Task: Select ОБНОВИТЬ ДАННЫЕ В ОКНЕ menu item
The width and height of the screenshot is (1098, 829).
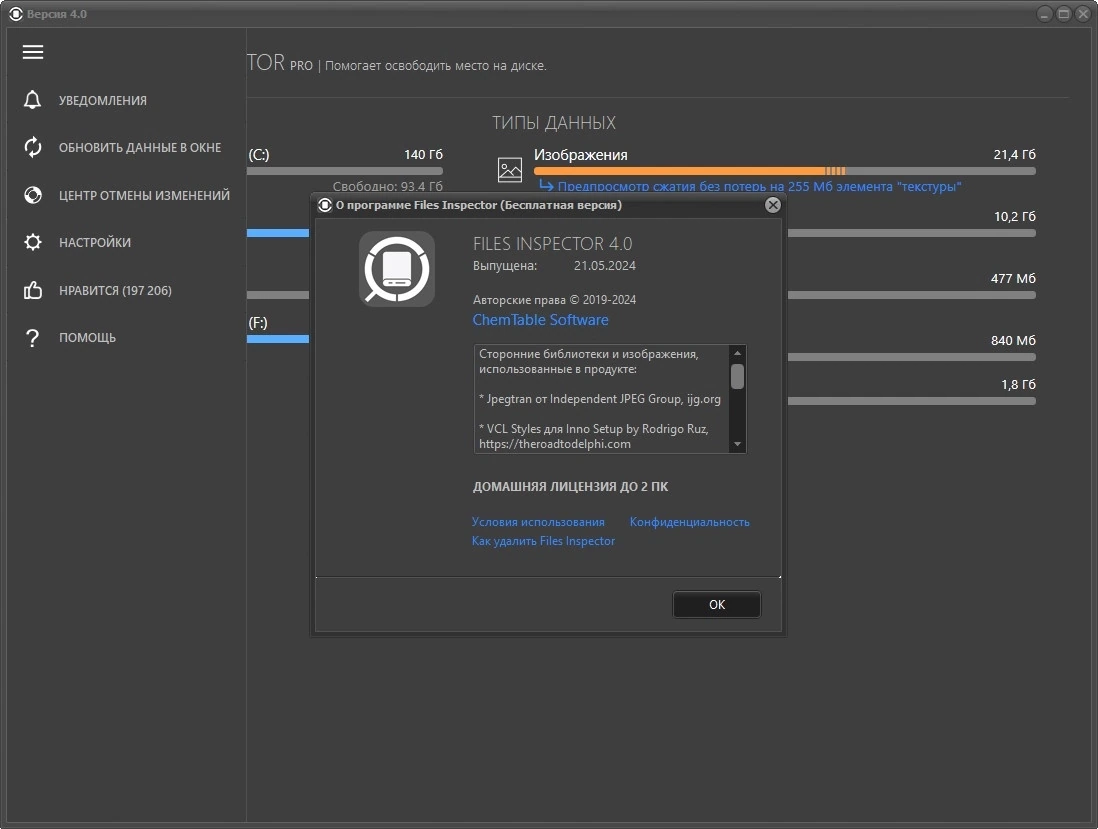Action: (x=140, y=147)
